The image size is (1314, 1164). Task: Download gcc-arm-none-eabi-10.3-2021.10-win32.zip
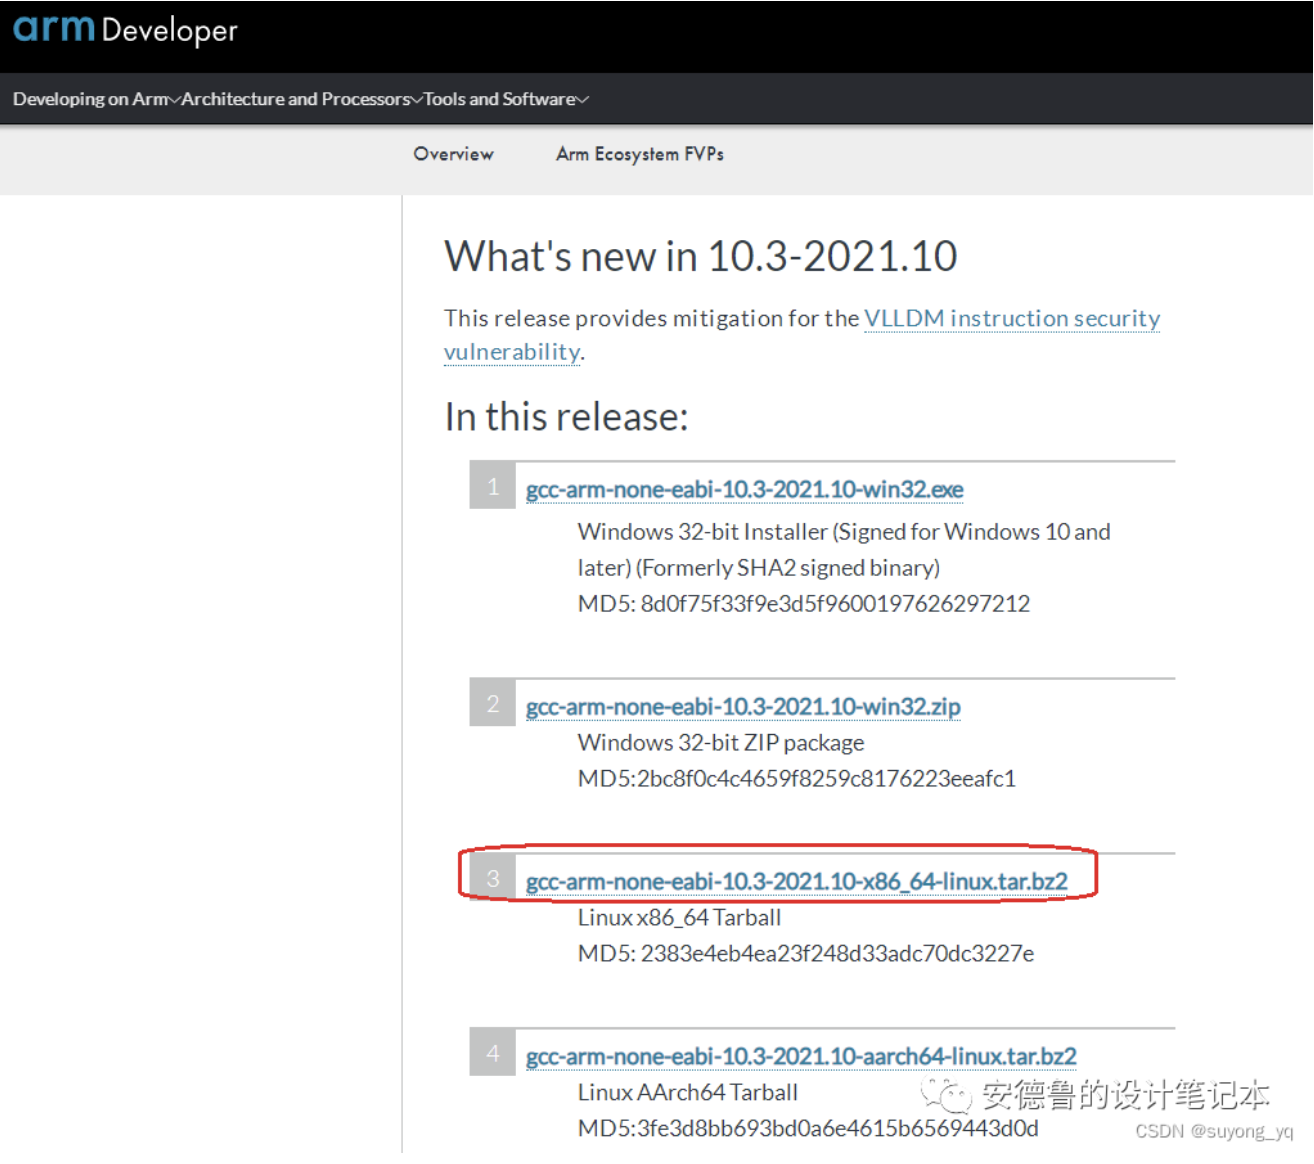743,706
